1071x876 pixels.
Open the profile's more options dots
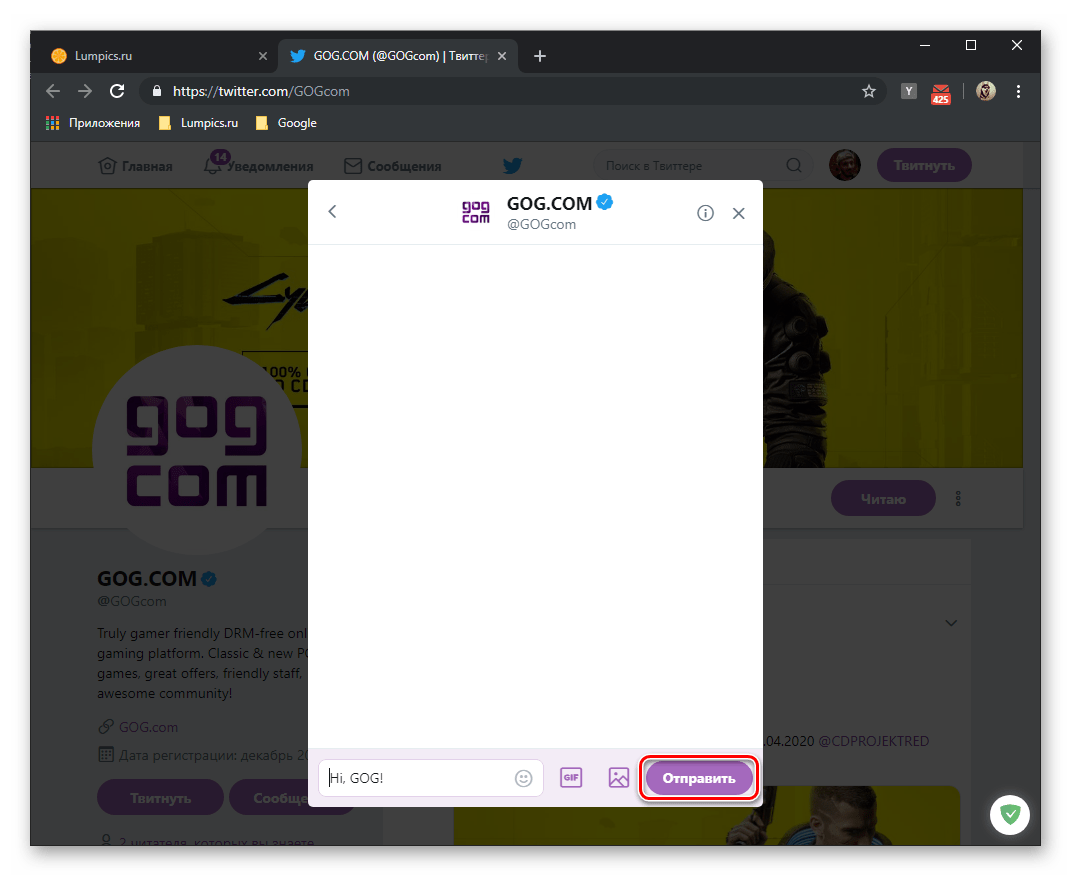pos(958,498)
